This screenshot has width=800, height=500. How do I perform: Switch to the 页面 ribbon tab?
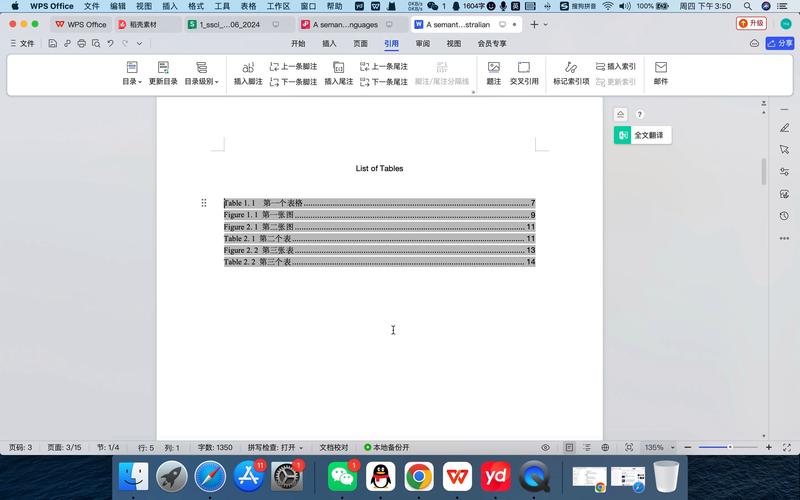pos(360,43)
